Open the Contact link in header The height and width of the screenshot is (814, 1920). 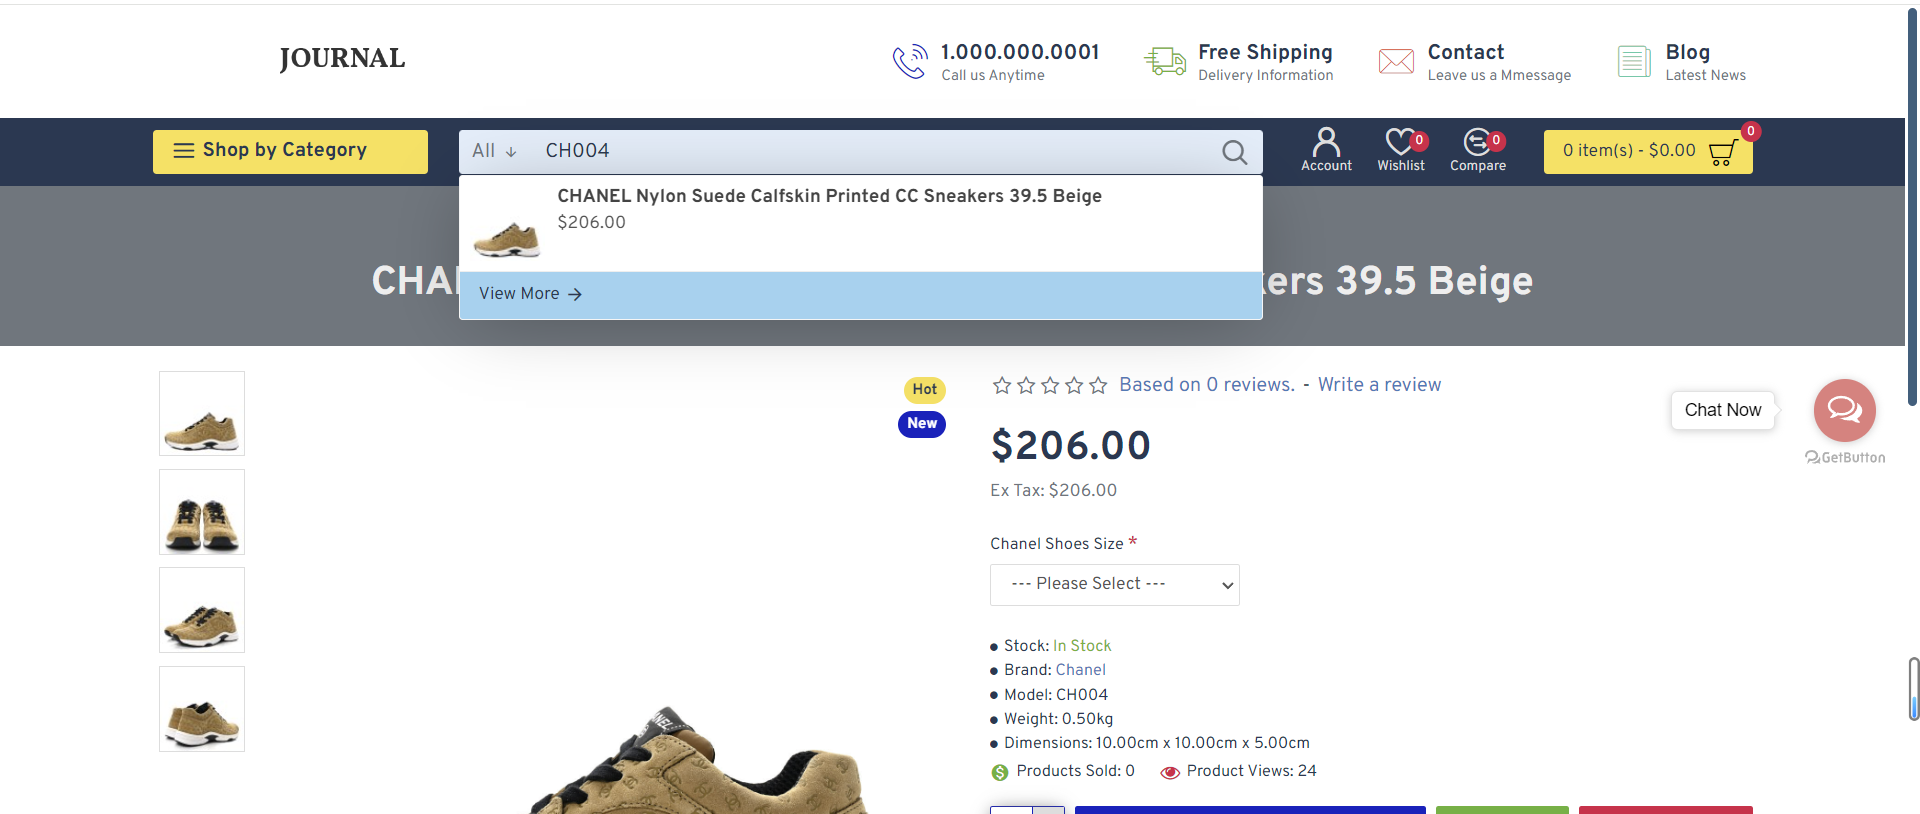point(1499,62)
